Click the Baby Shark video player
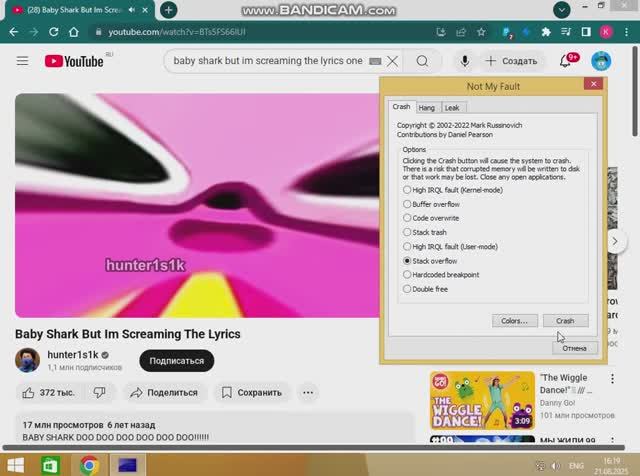Screen dimensions: 640x476 click(198, 205)
